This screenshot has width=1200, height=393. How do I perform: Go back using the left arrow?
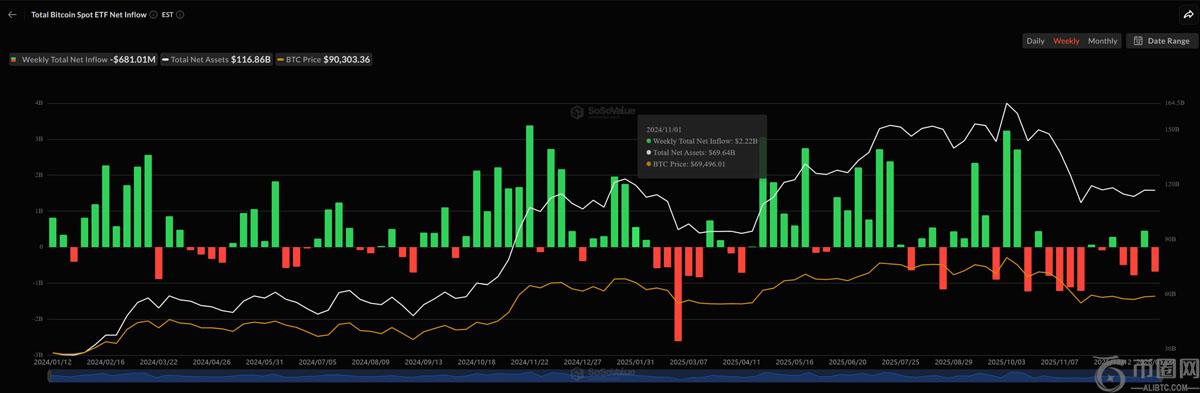pyautogui.click(x=12, y=15)
